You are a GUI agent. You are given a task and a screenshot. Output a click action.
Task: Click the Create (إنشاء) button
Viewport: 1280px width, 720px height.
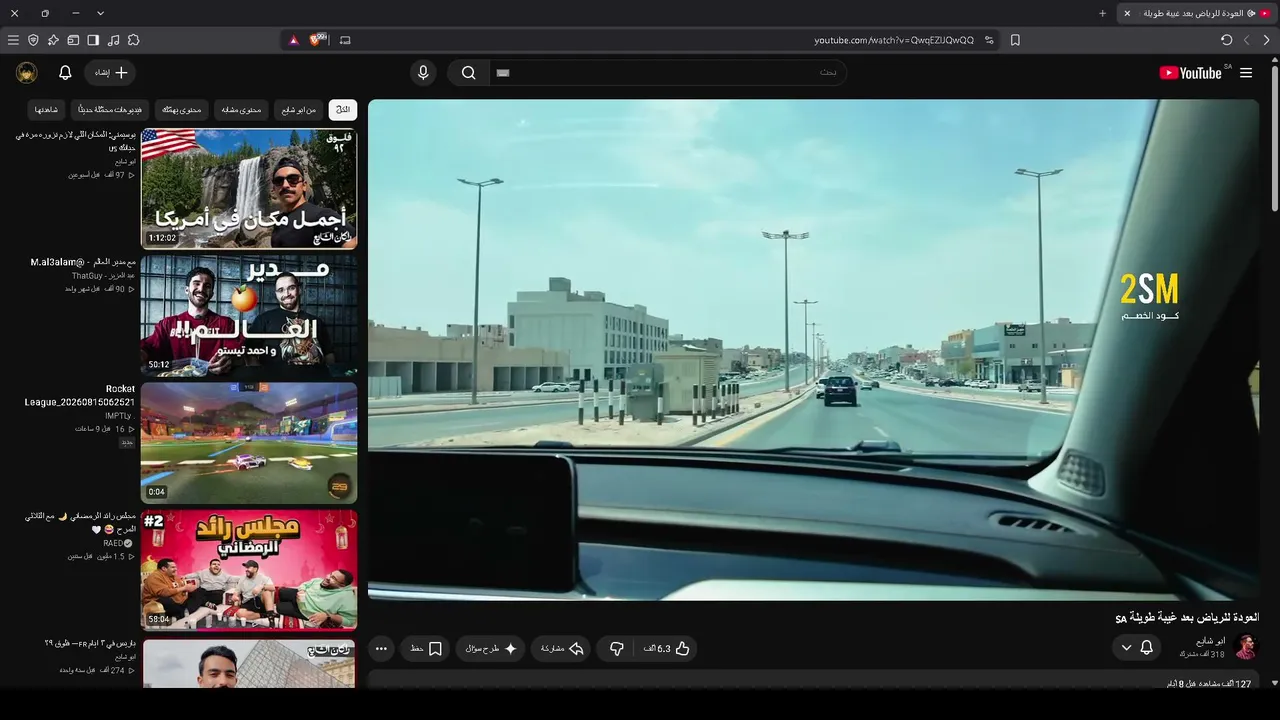click(x=111, y=73)
